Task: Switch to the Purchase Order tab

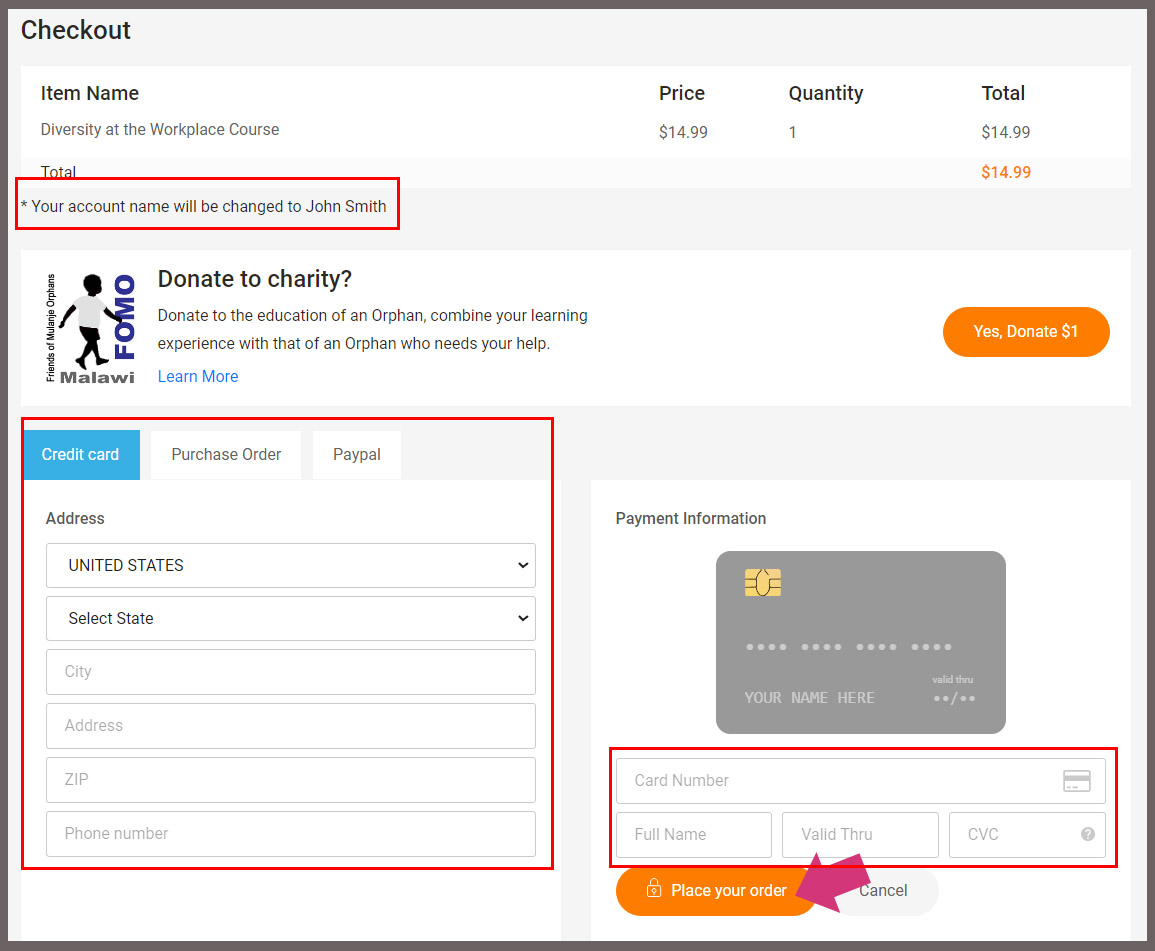Action: click(226, 455)
